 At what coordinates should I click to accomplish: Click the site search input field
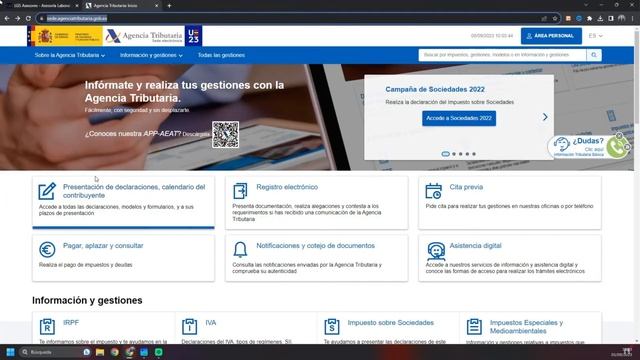tap(502, 55)
